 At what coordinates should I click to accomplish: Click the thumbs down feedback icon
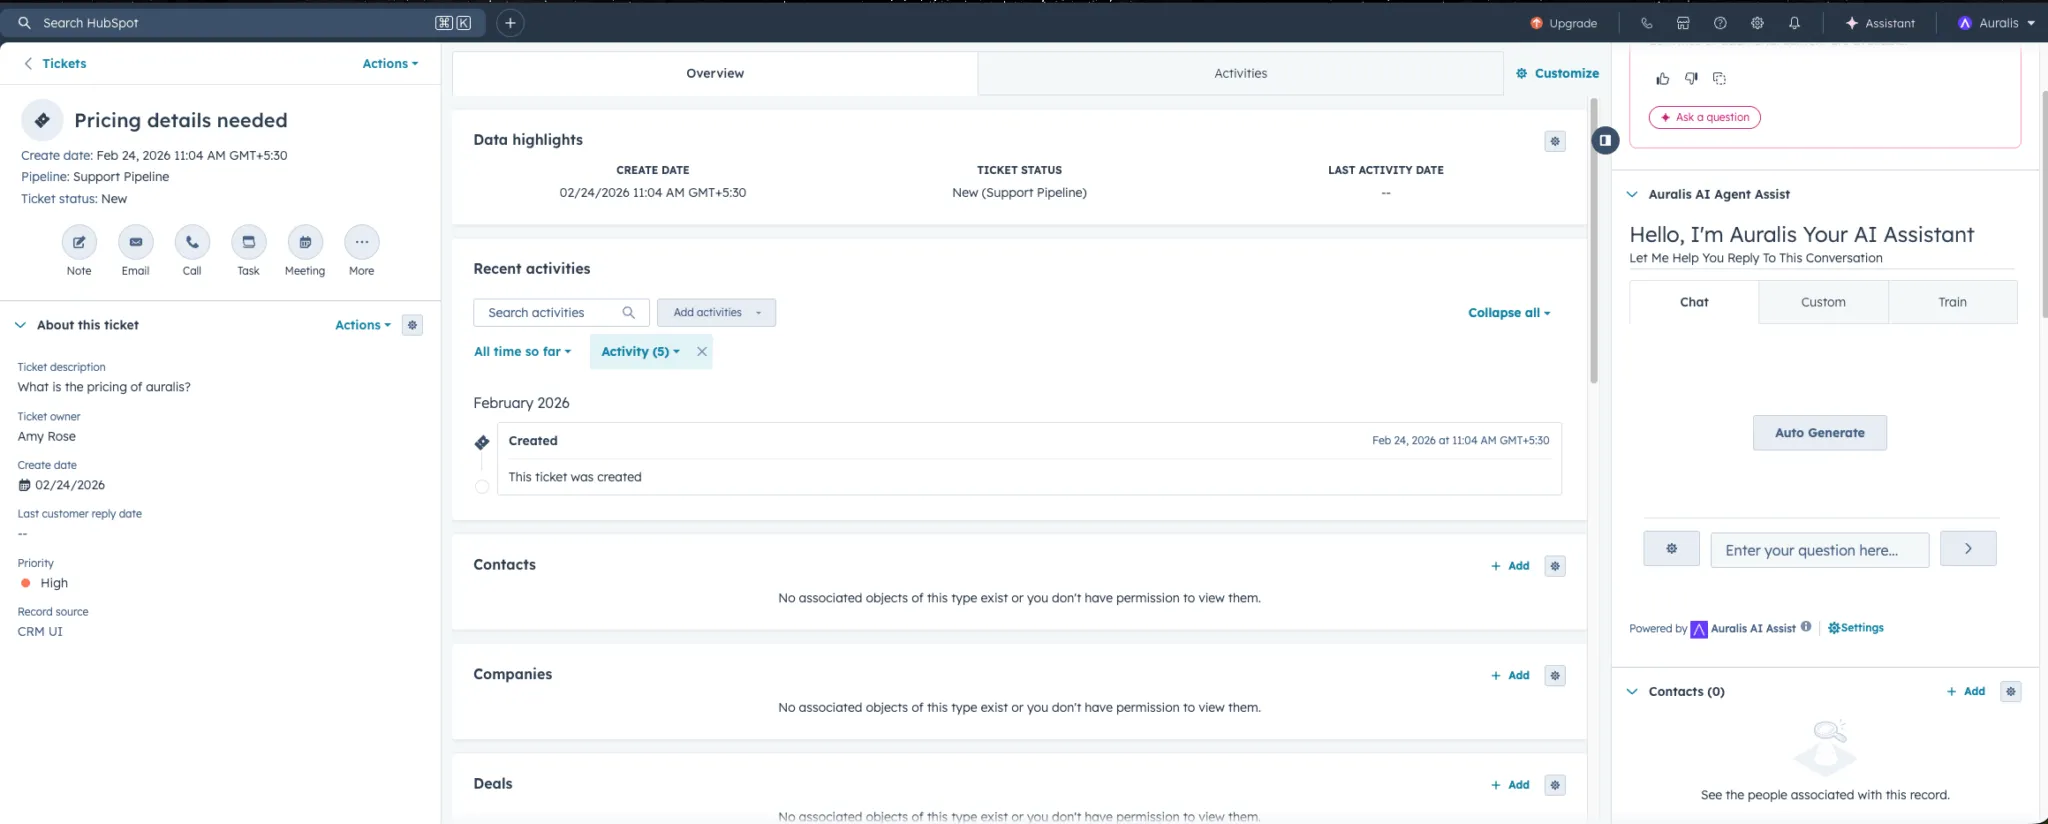1691,78
